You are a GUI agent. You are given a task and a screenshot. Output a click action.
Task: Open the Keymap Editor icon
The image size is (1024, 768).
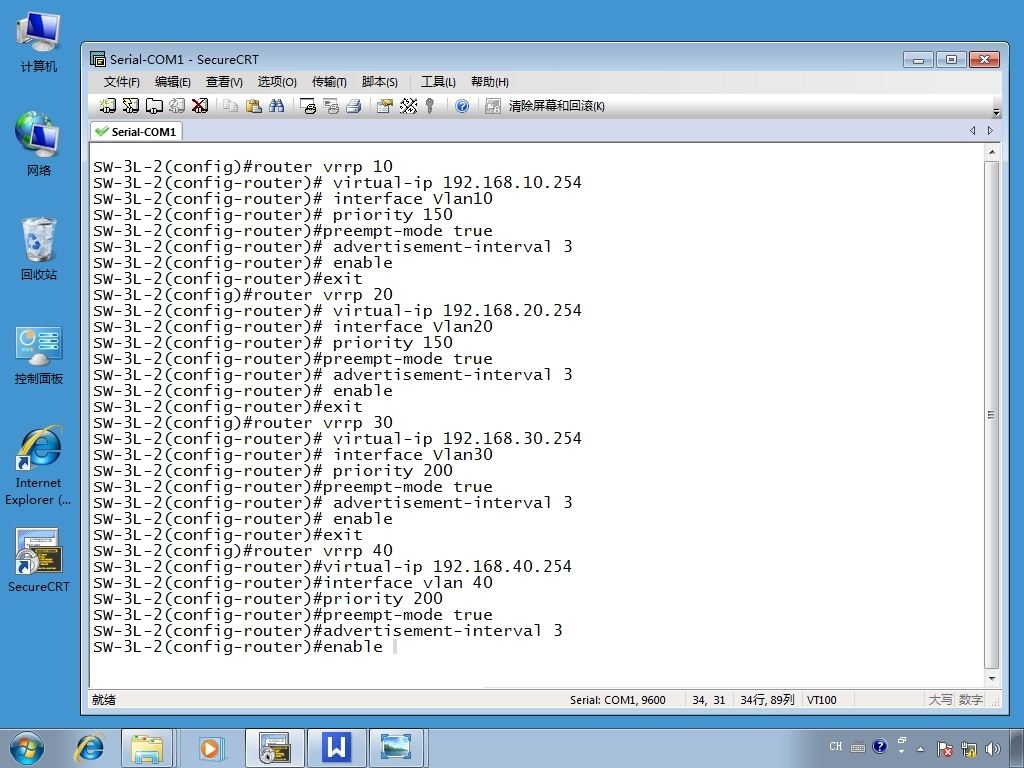pos(408,106)
